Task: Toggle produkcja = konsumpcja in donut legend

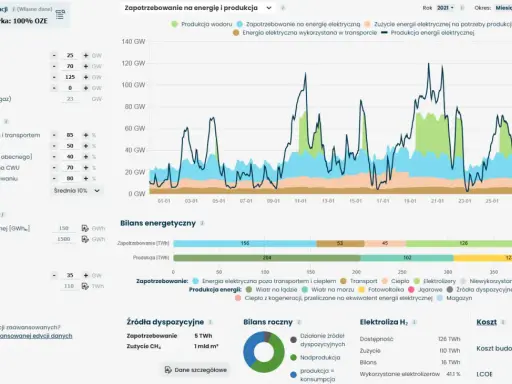Action: tap(313, 375)
